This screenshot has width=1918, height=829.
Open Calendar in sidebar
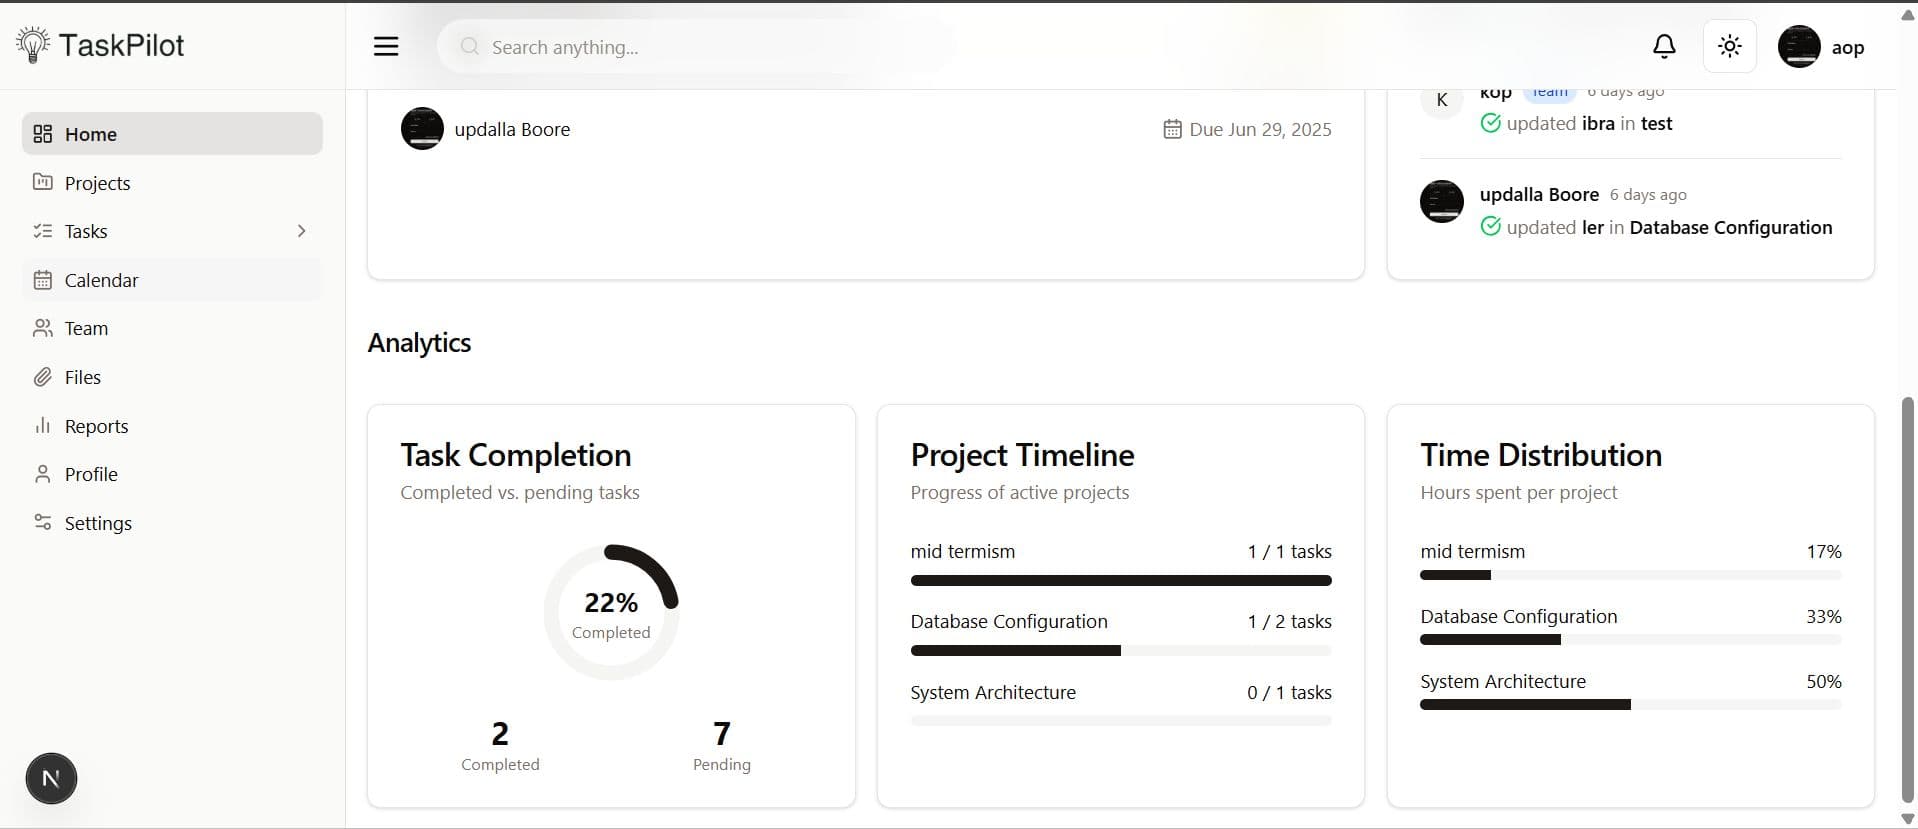tap(172, 280)
